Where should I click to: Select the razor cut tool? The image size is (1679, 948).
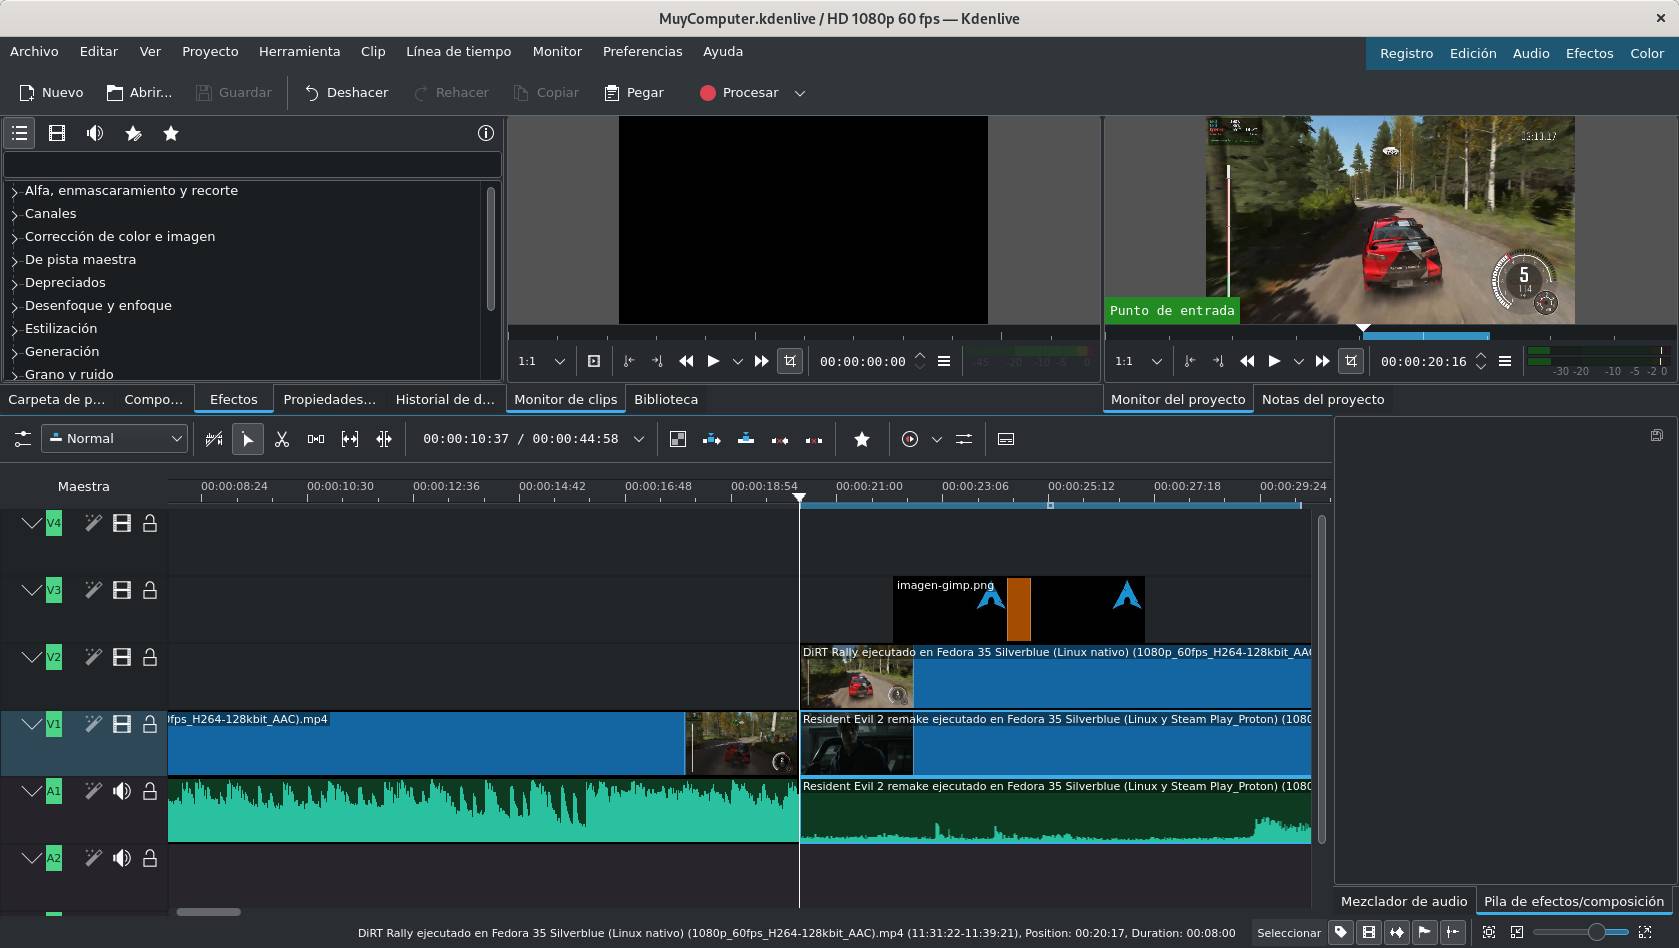point(282,439)
